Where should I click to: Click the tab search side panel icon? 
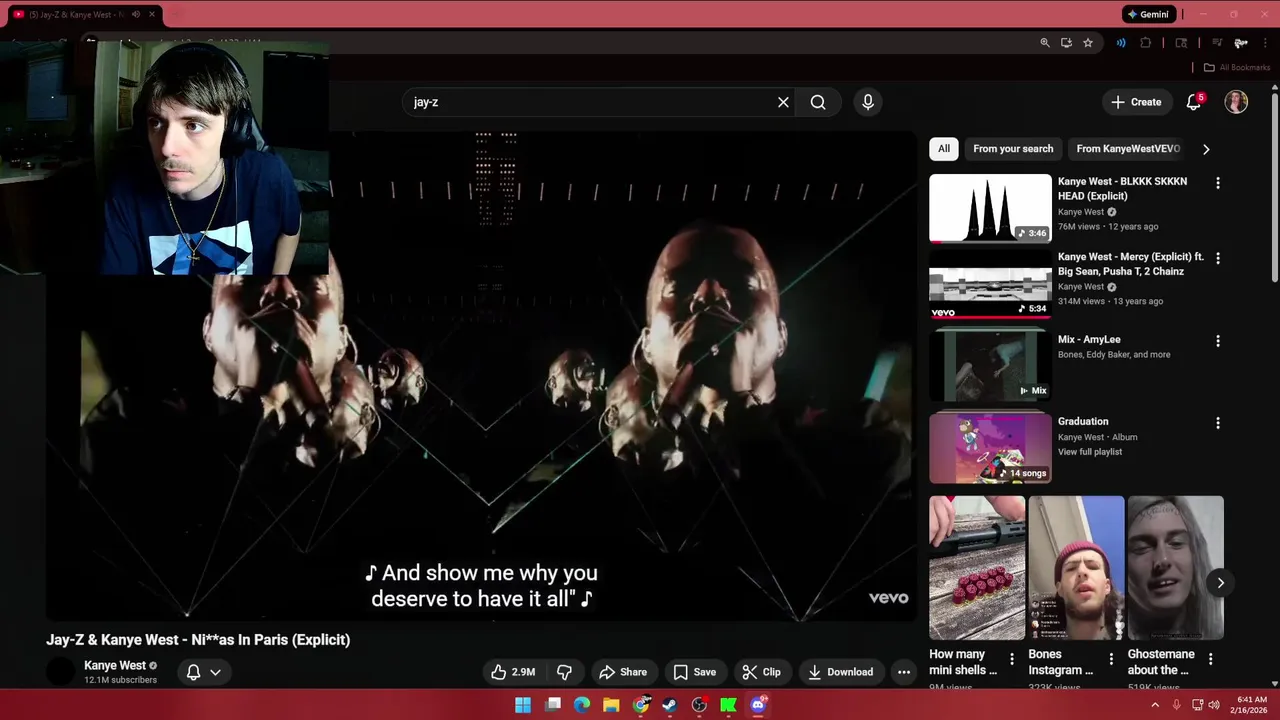tap(1181, 43)
